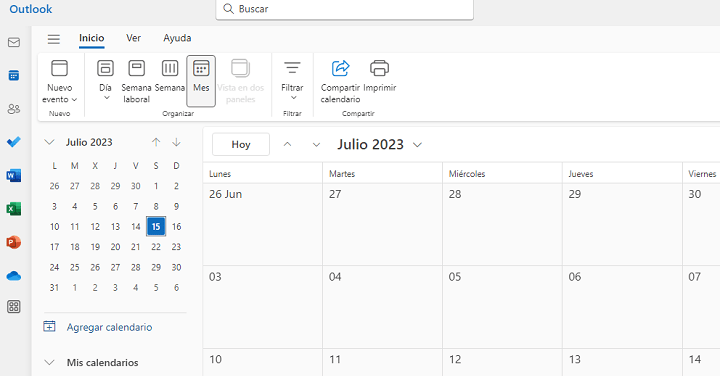The height and width of the screenshot is (376, 720).
Task: Click the Mis calendarios label
Action: point(102,363)
